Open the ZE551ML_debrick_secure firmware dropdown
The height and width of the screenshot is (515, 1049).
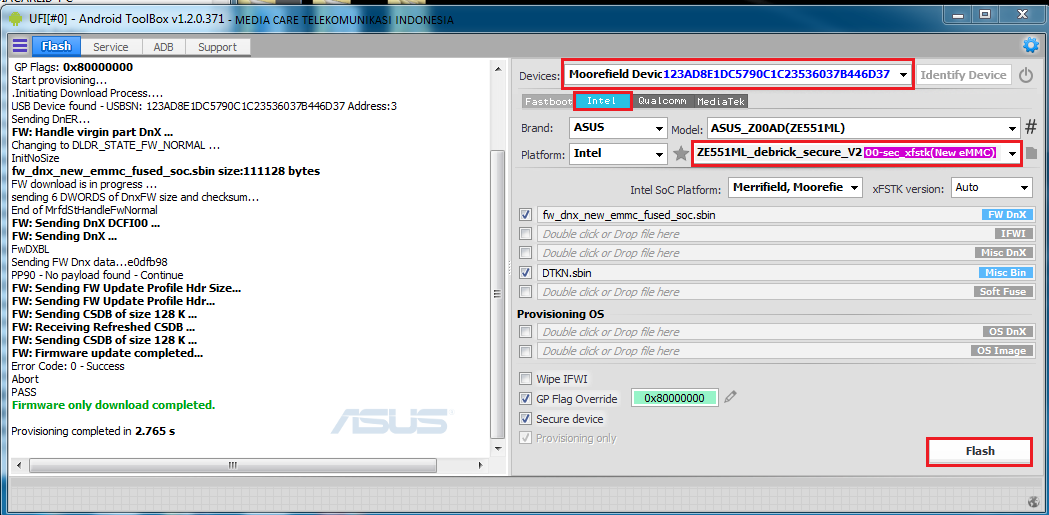[856, 153]
